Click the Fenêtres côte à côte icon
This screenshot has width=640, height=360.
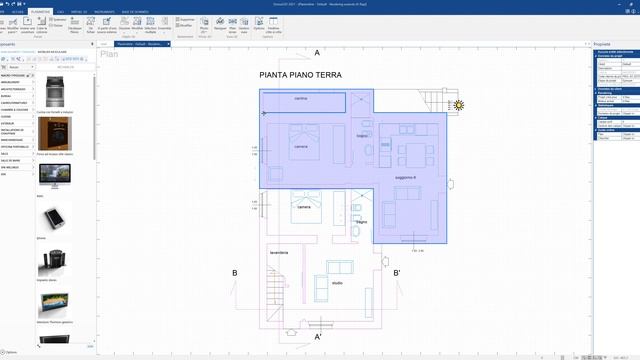click(x=273, y=25)
